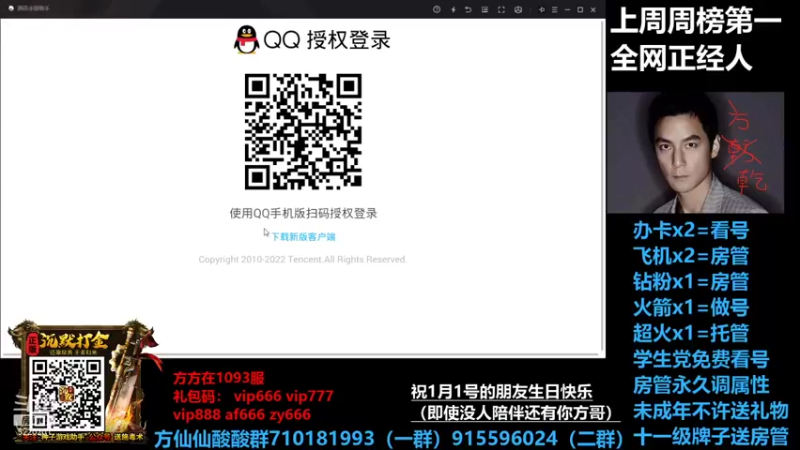Viewport: 800px width, 450px height.
Task: Click the （即使没人陪伴还有你方哥） text
Action: 516,413
